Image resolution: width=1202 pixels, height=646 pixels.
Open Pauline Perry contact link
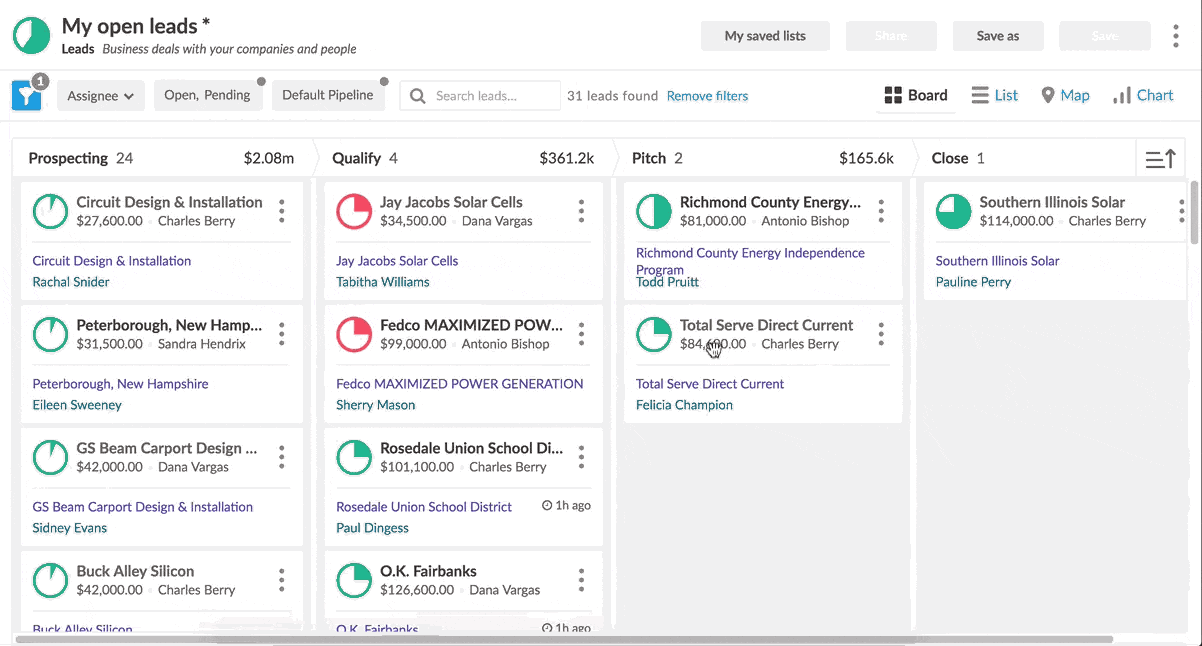[973, 282]
